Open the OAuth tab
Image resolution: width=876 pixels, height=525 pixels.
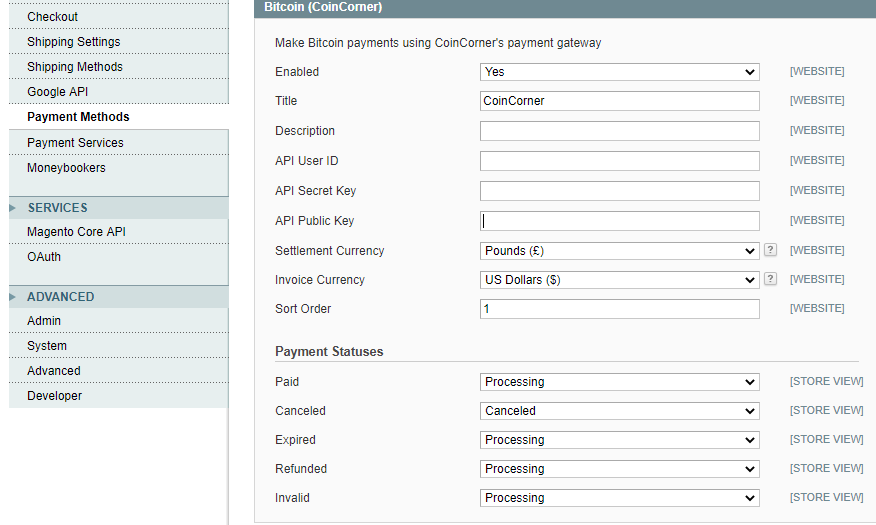[x=118, y=257]
